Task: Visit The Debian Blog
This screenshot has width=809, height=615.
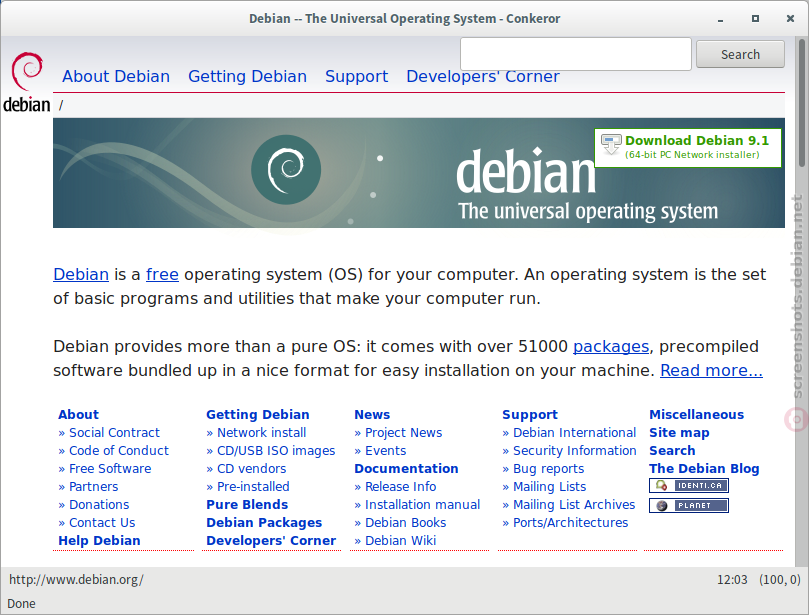Action: [704, 469]
